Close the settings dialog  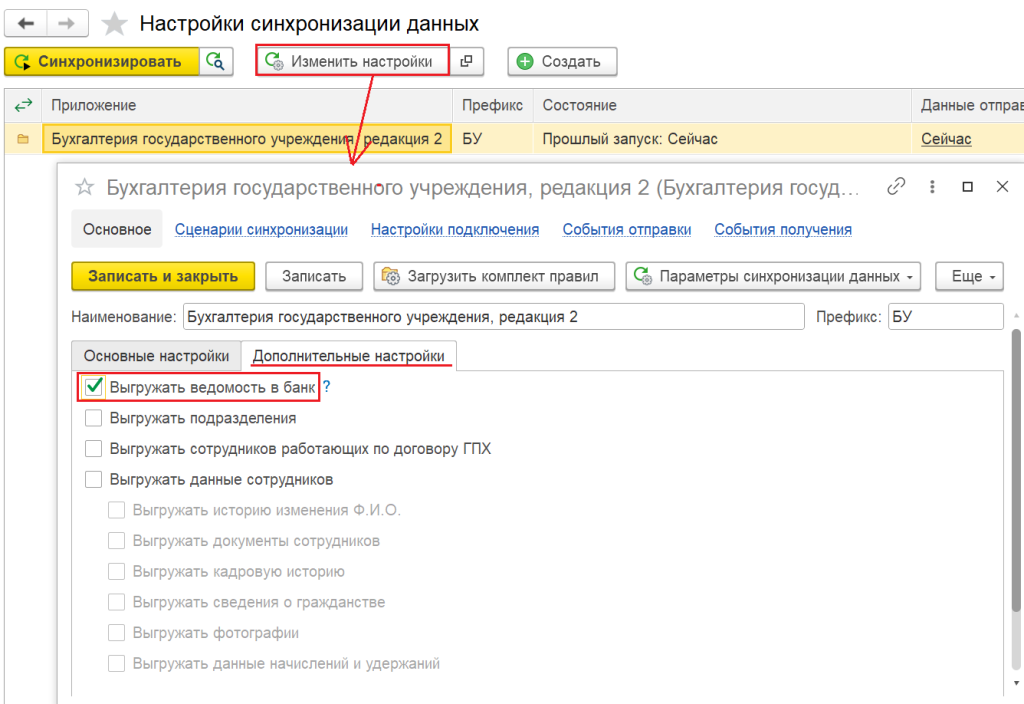click(x=1002, y=187)
